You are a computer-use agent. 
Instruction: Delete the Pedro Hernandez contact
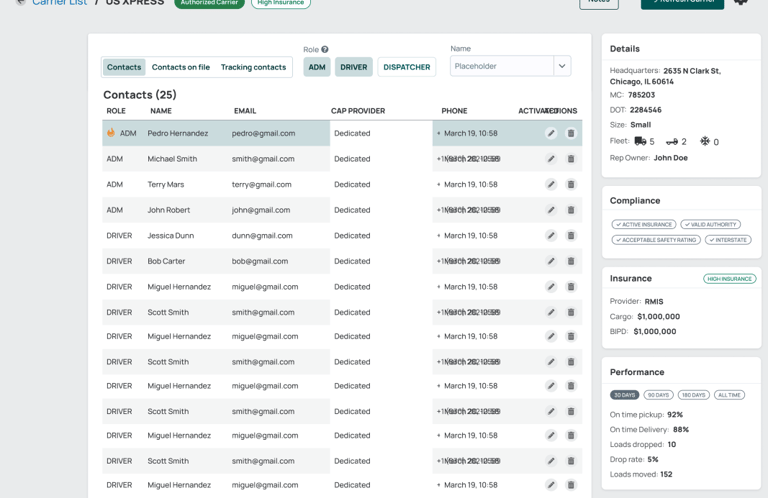(x=571, y=133)
